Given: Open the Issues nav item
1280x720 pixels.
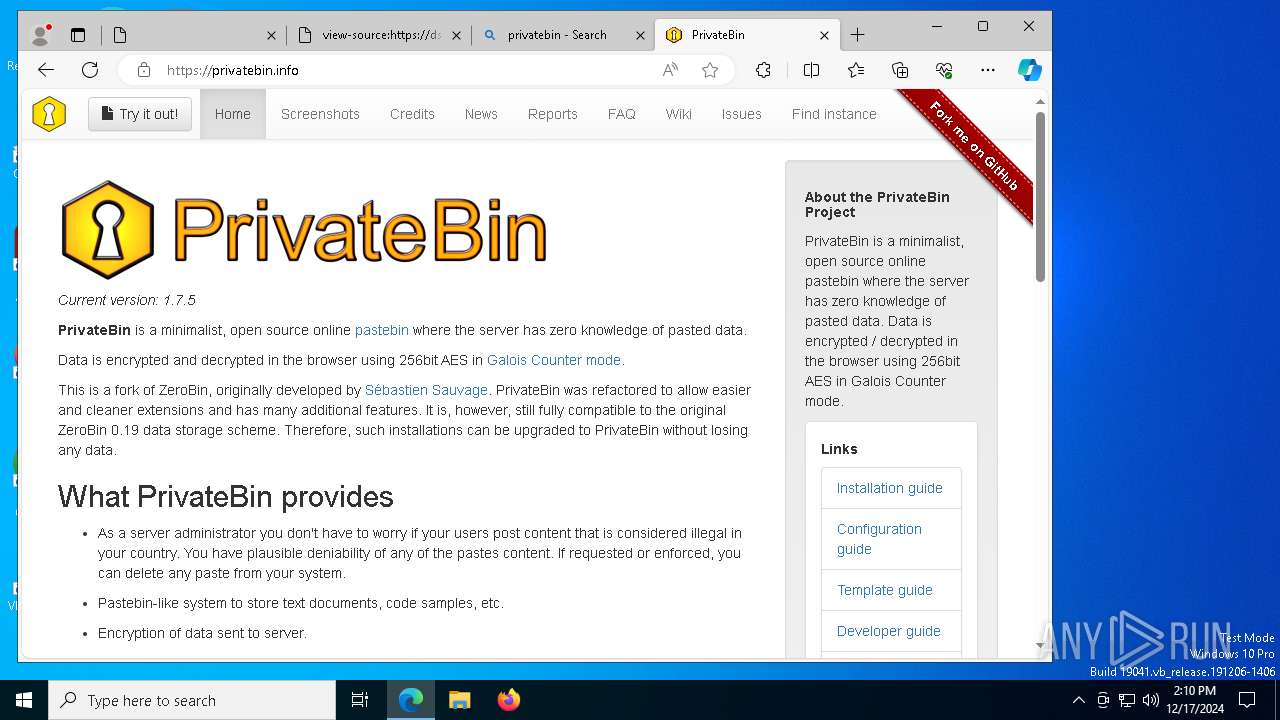Looking at the screenshot, I should click(742, 114).
